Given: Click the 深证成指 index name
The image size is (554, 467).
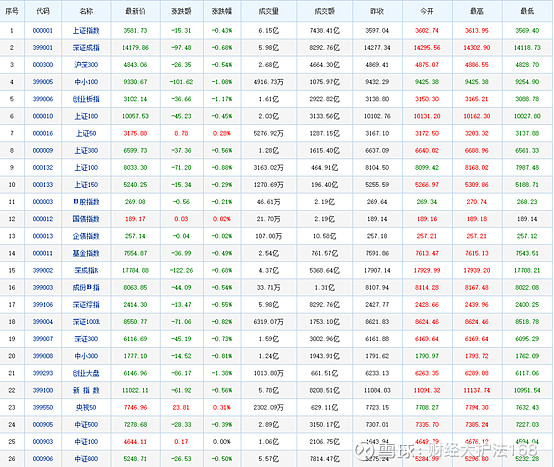Looking at the screenshot, I should (86, 48).
